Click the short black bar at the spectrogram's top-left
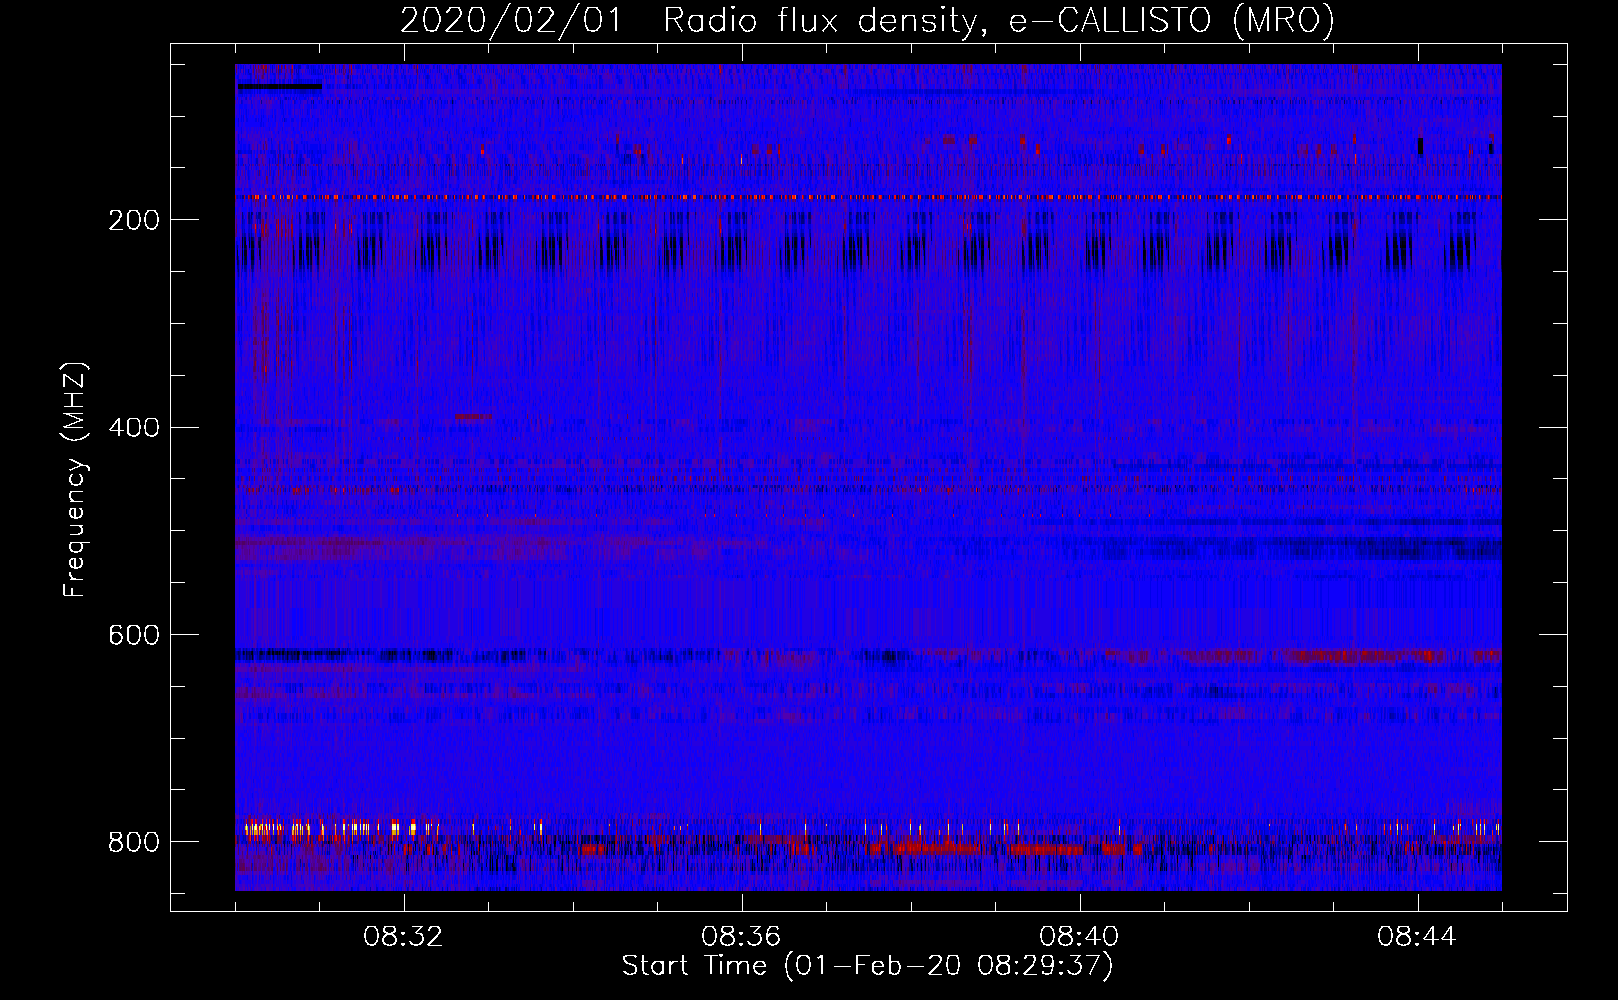1618x1000 pixels. [280, 87]
